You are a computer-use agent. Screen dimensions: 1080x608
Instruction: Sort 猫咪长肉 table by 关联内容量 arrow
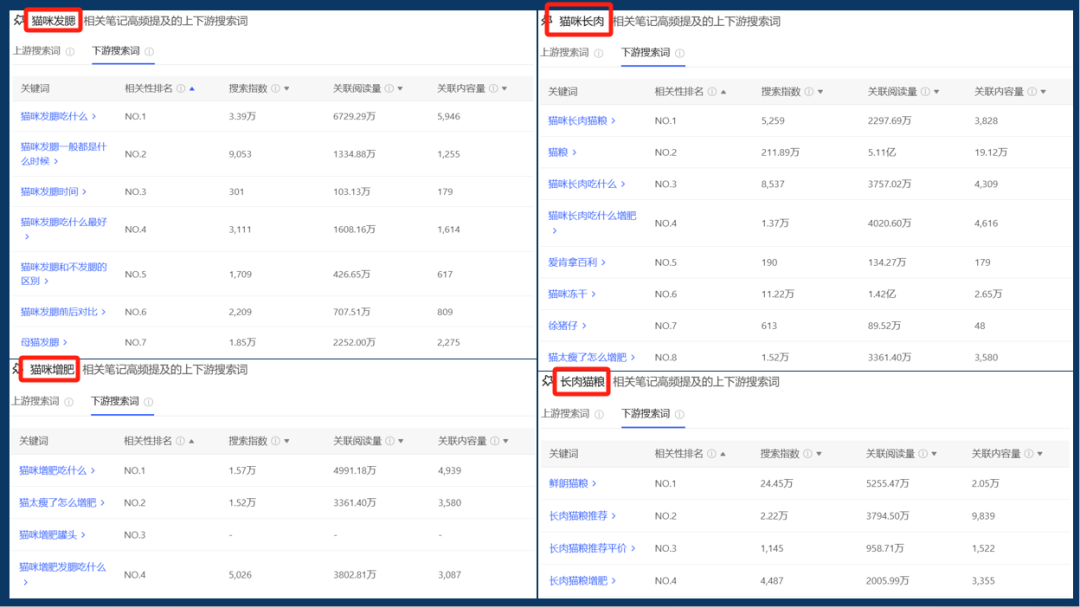coord(1043,92)
